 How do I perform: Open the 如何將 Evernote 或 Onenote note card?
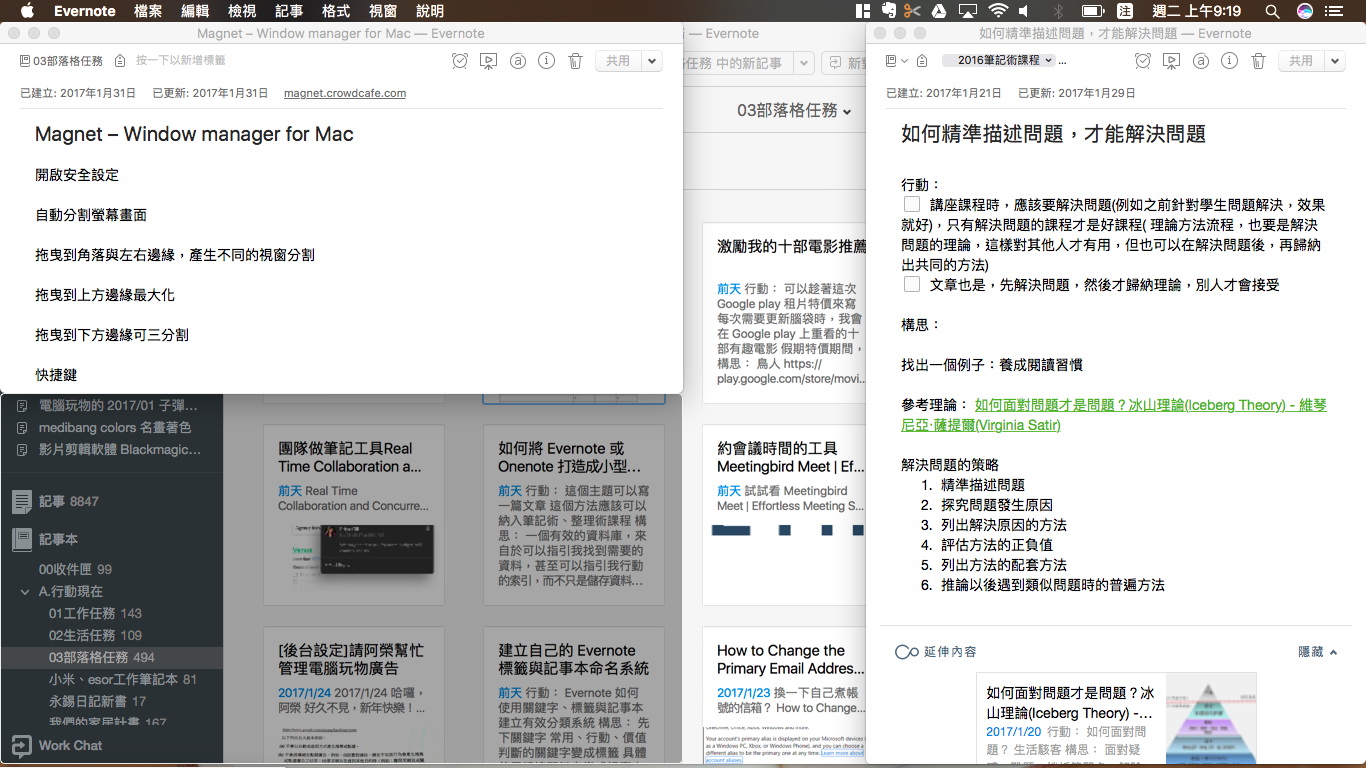574,515
